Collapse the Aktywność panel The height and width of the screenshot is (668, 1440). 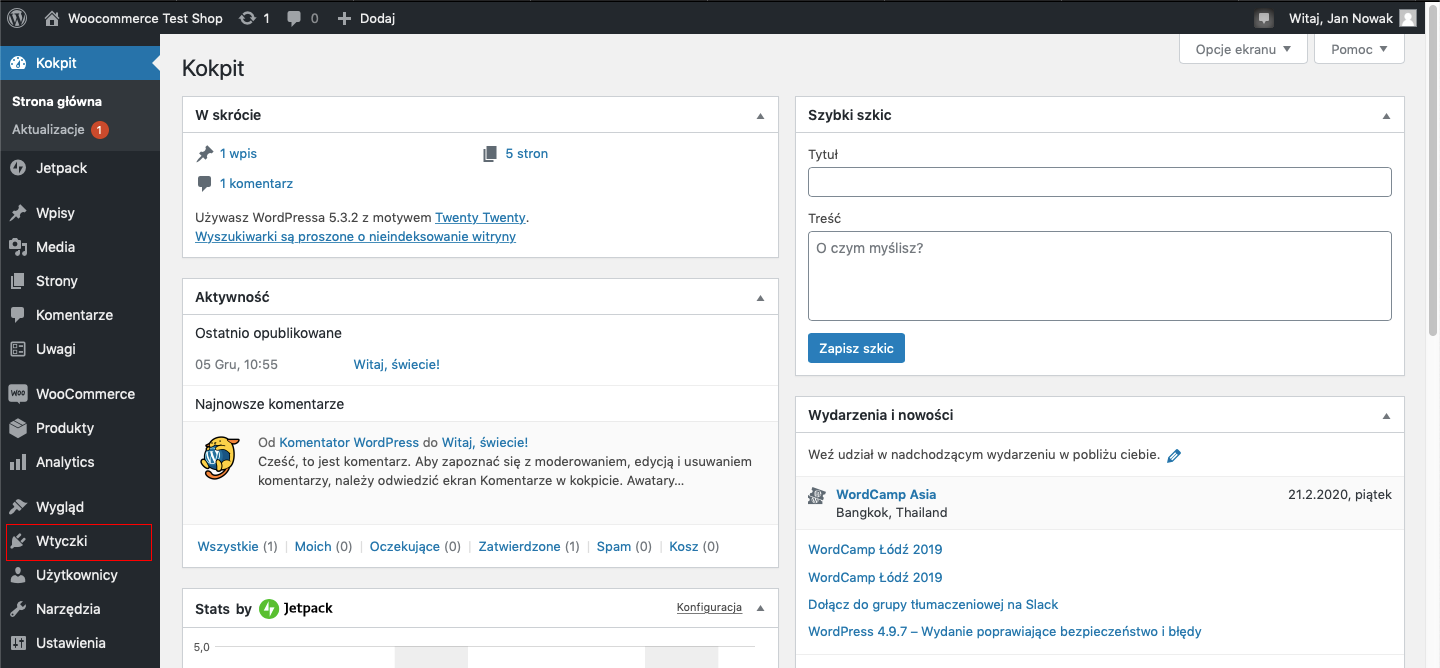pyautogui.click(x=760, y=298)
